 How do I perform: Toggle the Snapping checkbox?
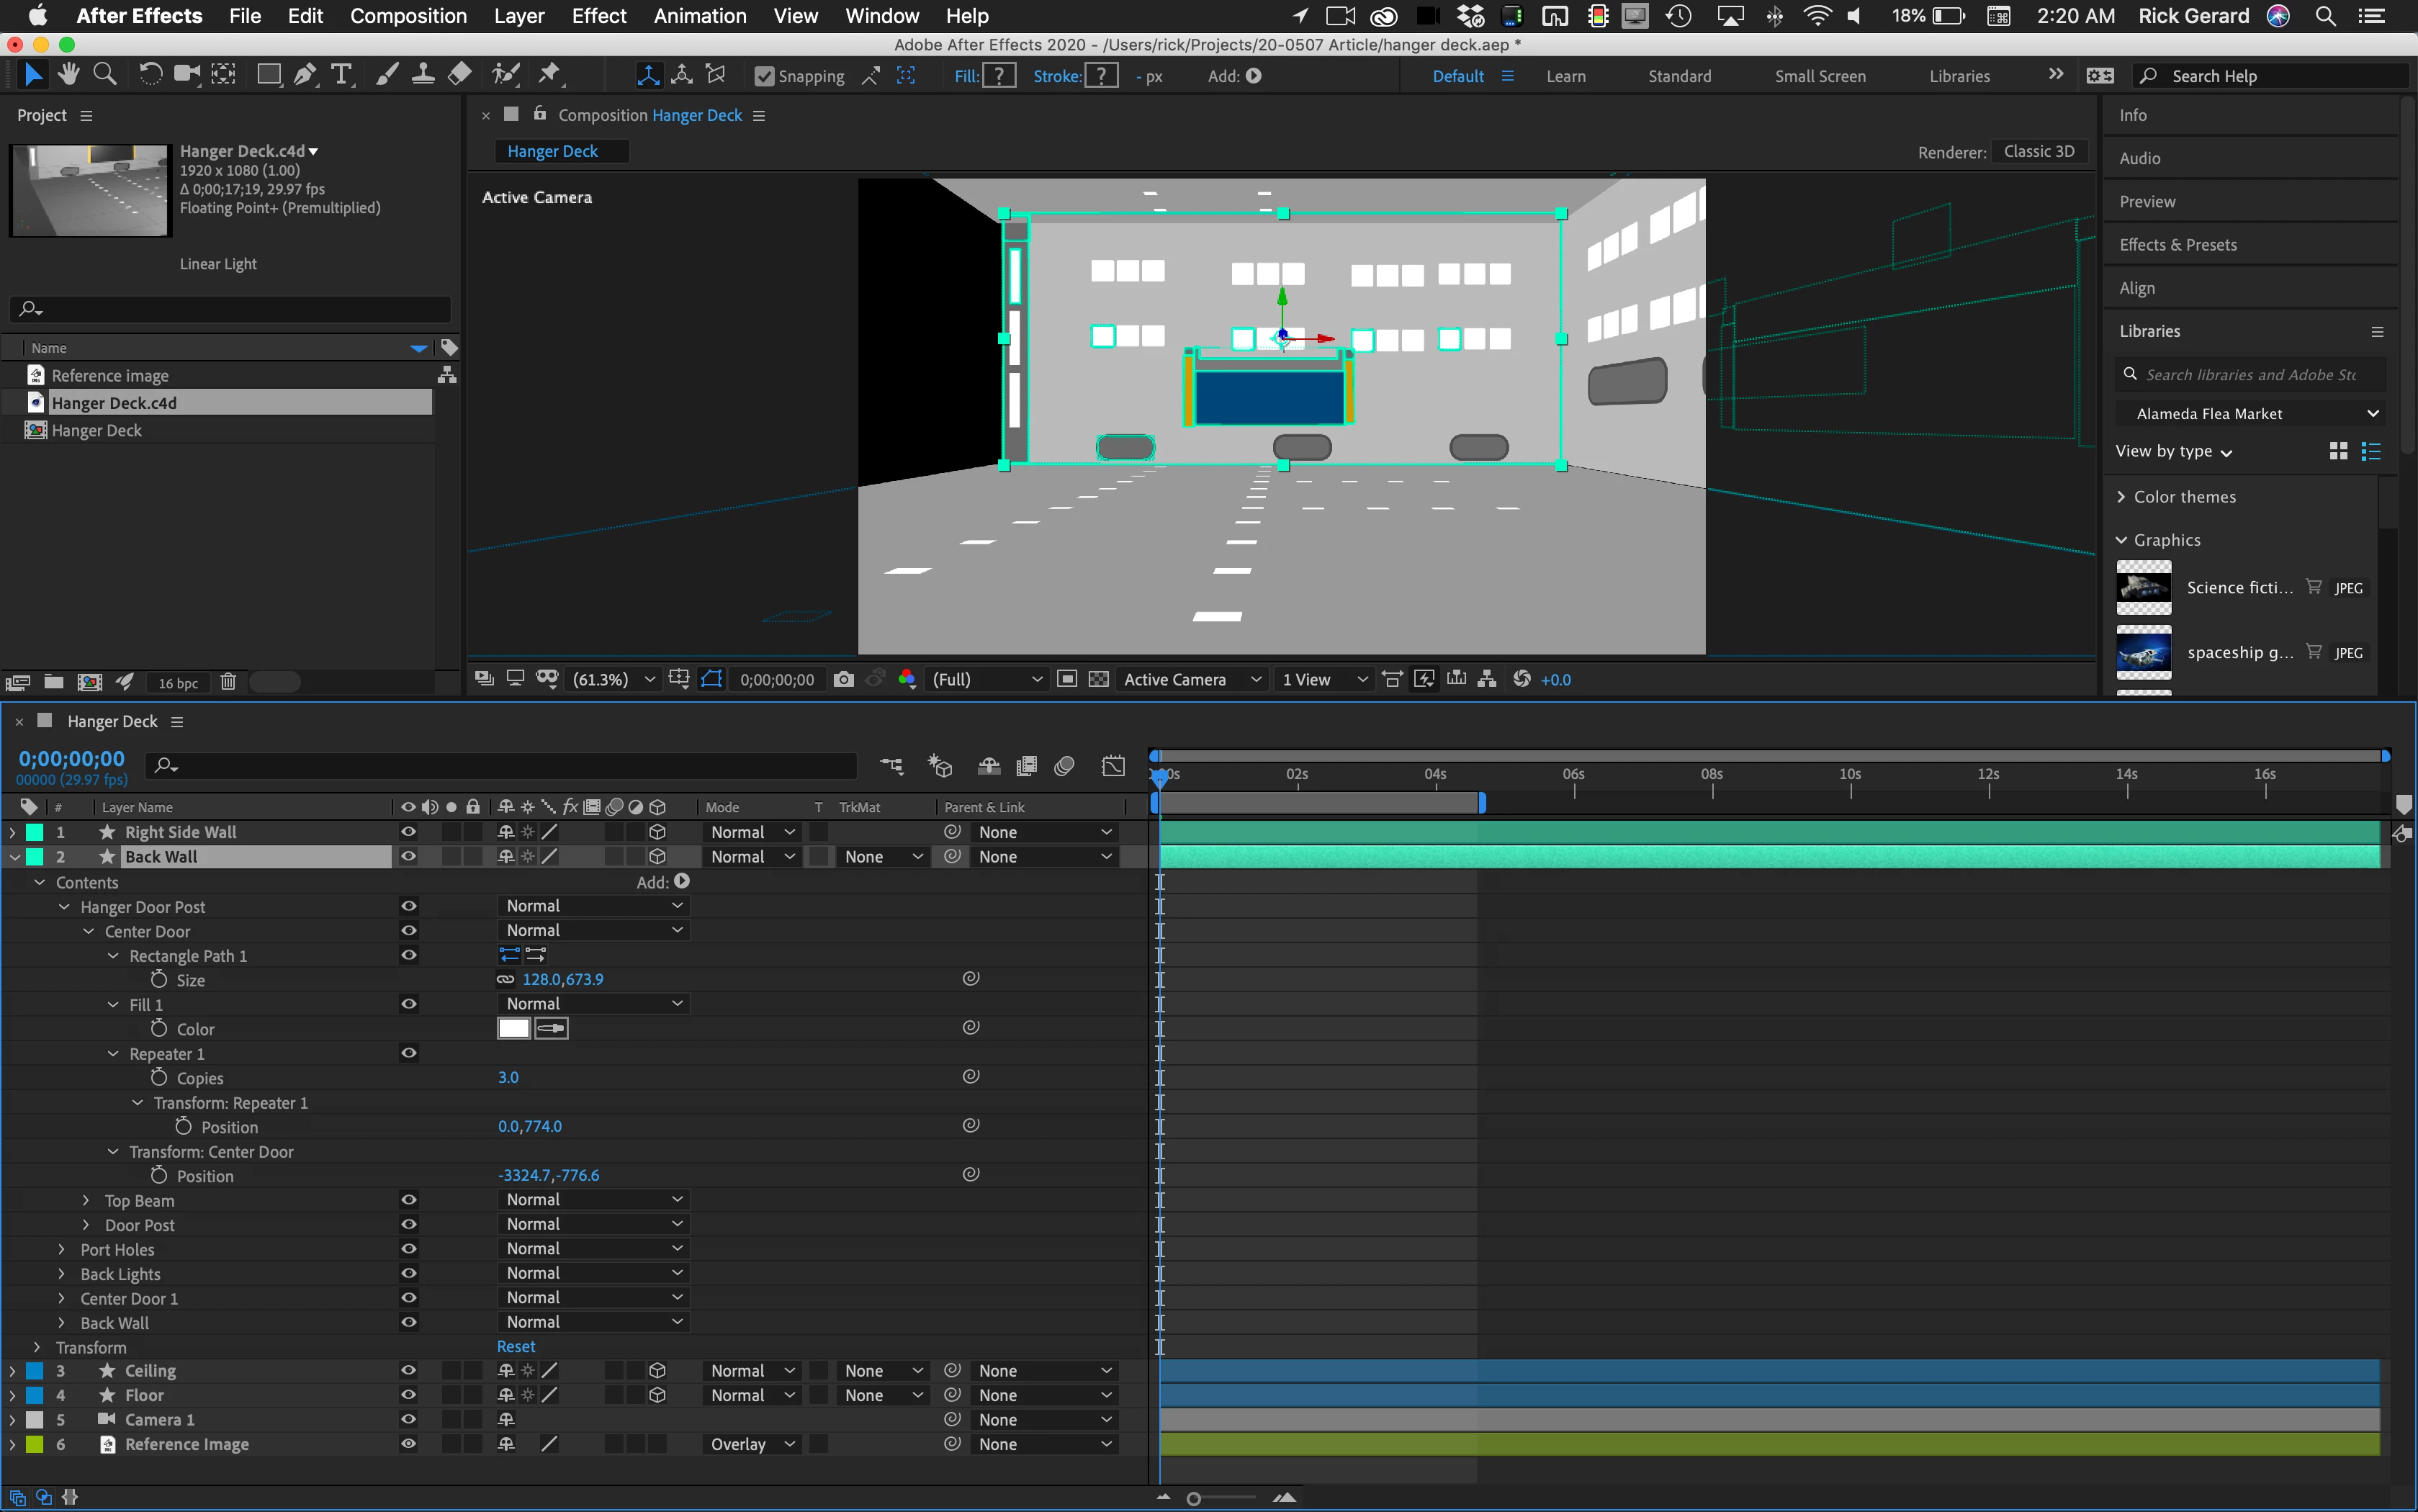coord(764,76)
